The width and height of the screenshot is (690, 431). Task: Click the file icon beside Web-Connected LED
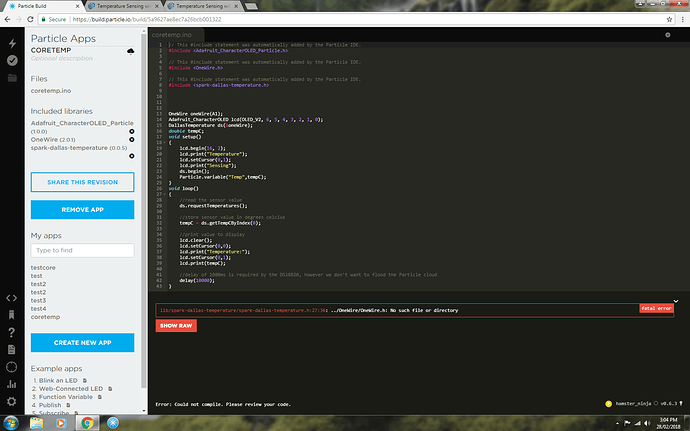(x=110, y=389)
